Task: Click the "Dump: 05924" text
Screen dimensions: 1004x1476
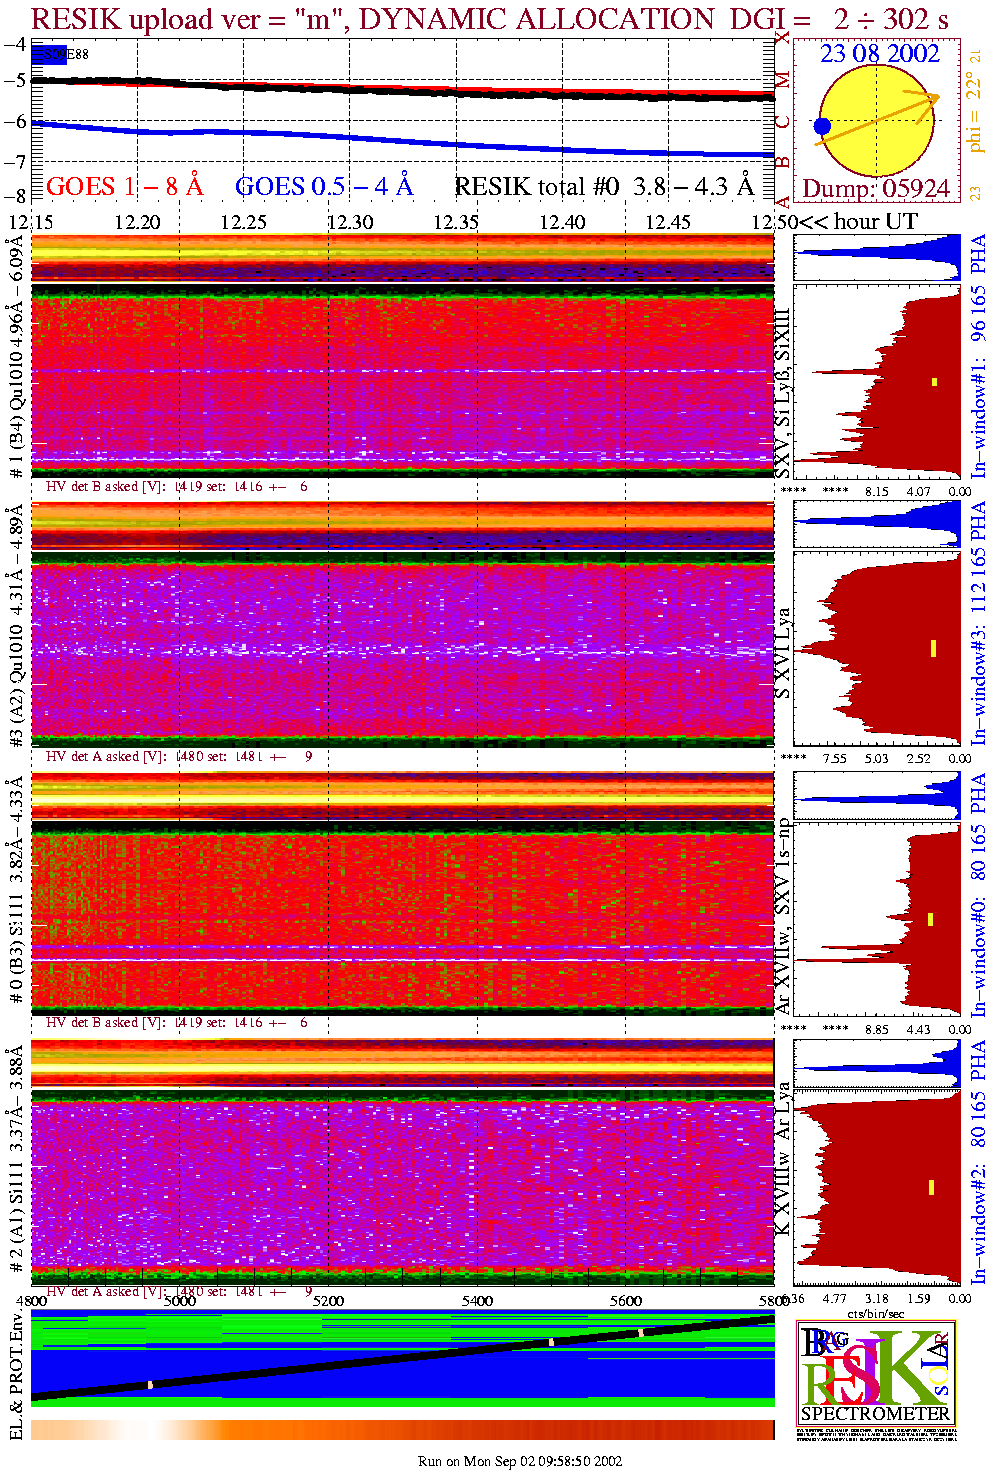Action: (876, 189)
